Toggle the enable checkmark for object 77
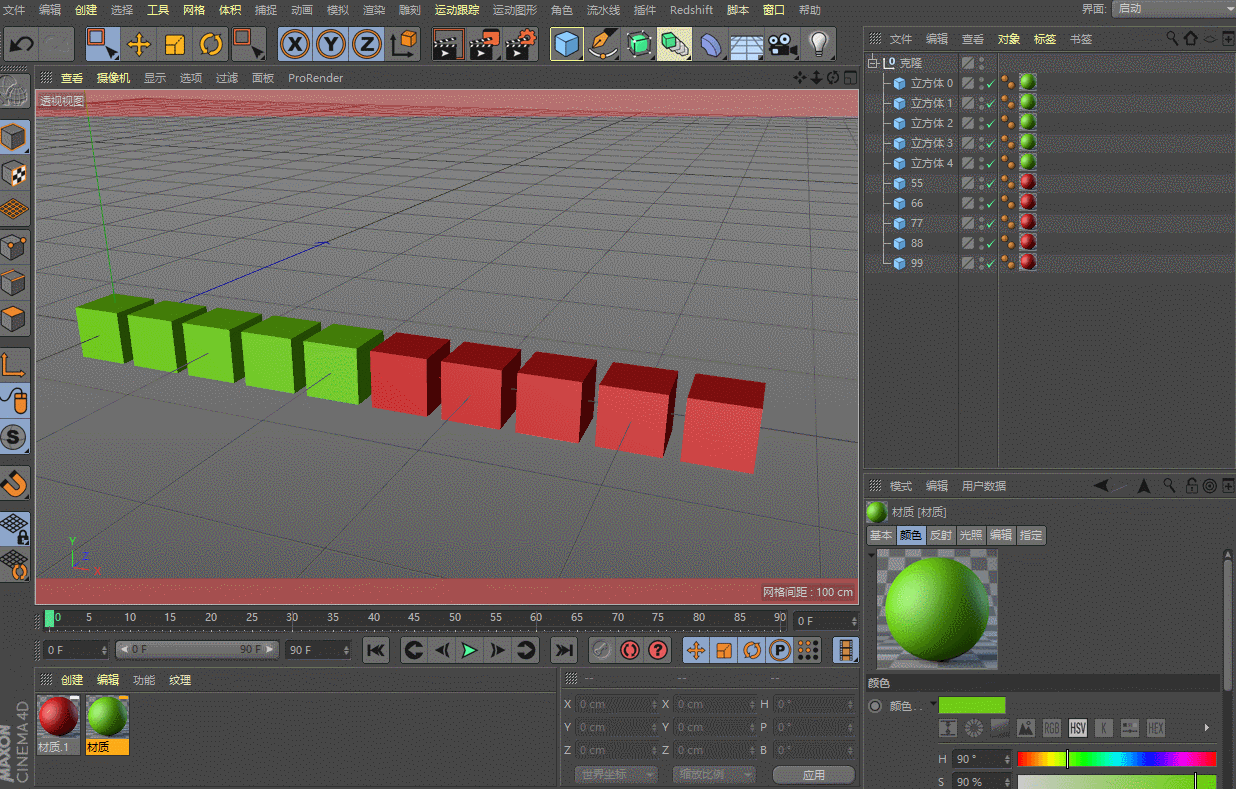 pyautogui.click(x=990, y=223)
